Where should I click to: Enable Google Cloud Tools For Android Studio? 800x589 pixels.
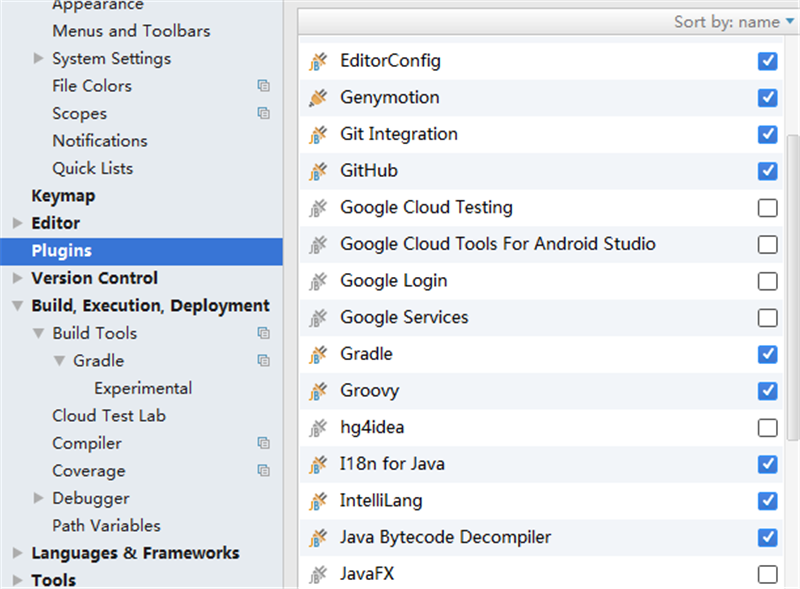pos(767,244)
